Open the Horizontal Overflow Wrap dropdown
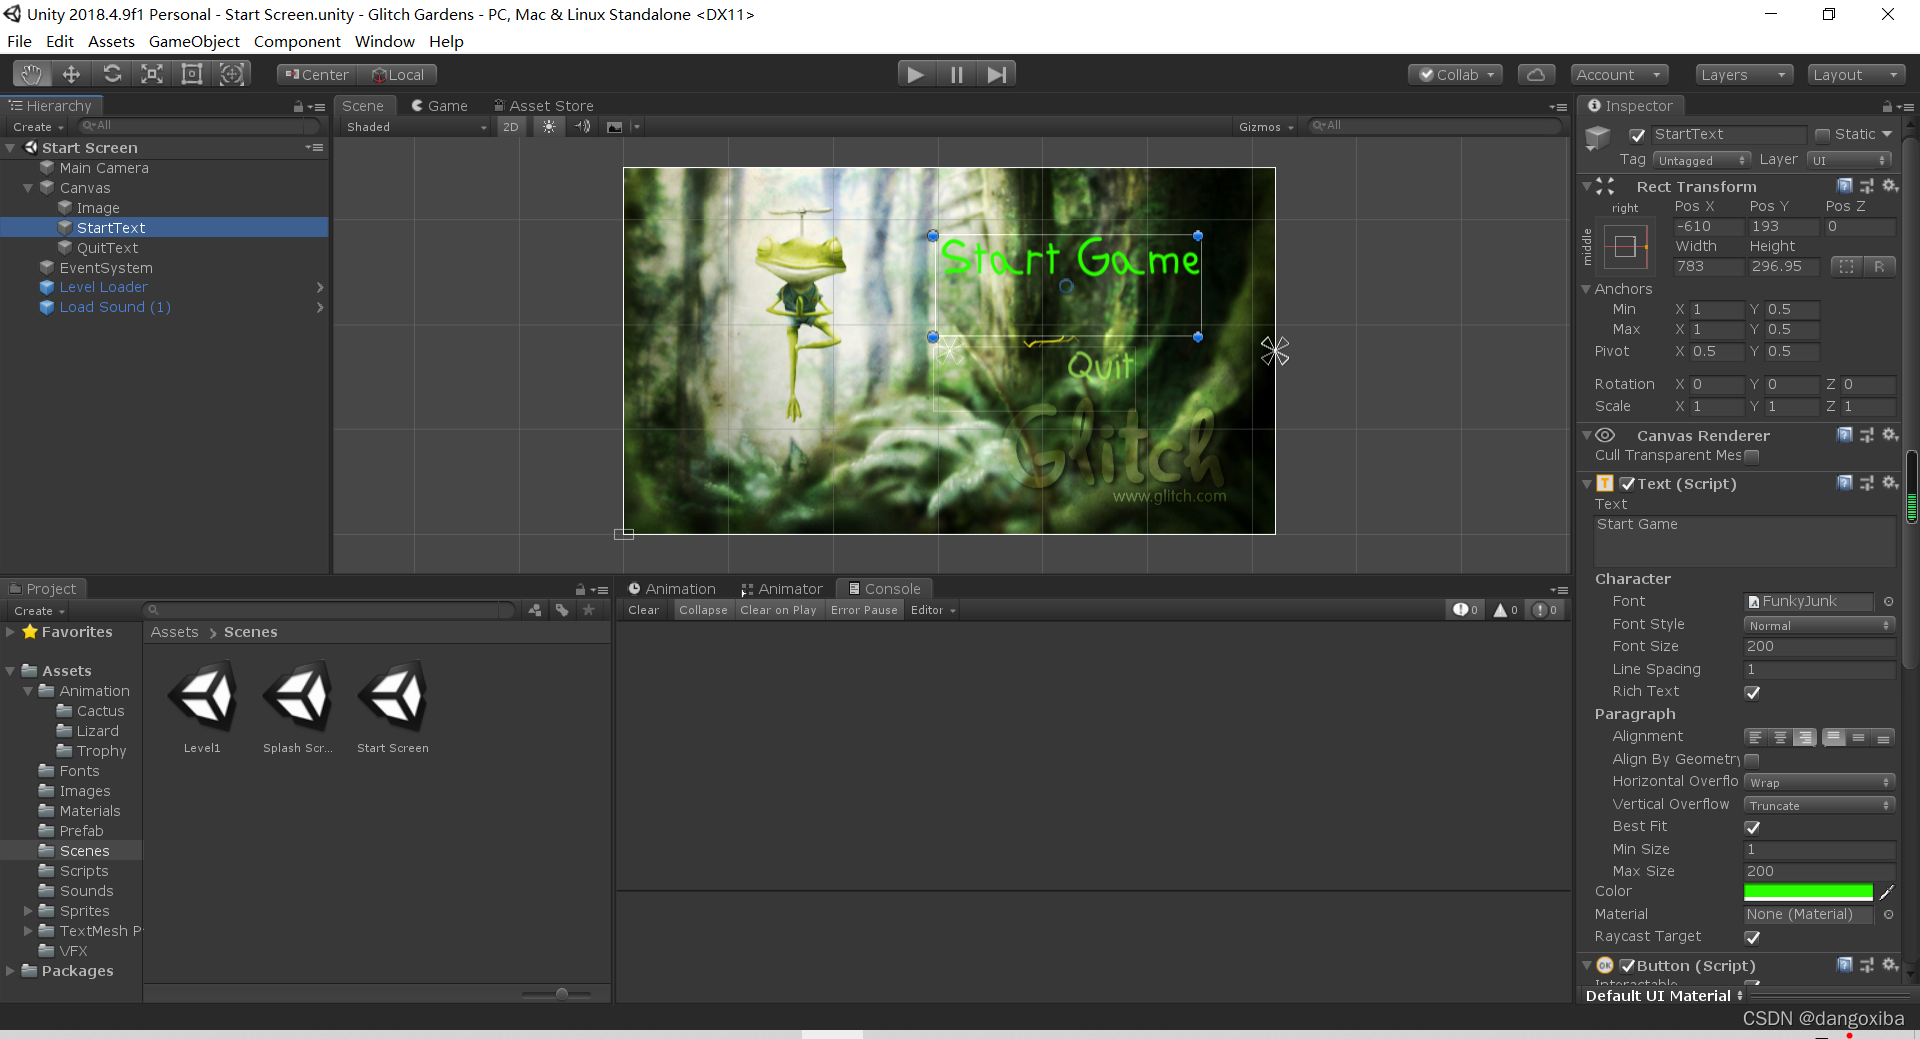This screenshot has height=1039, width=1920. point(1819,782)
